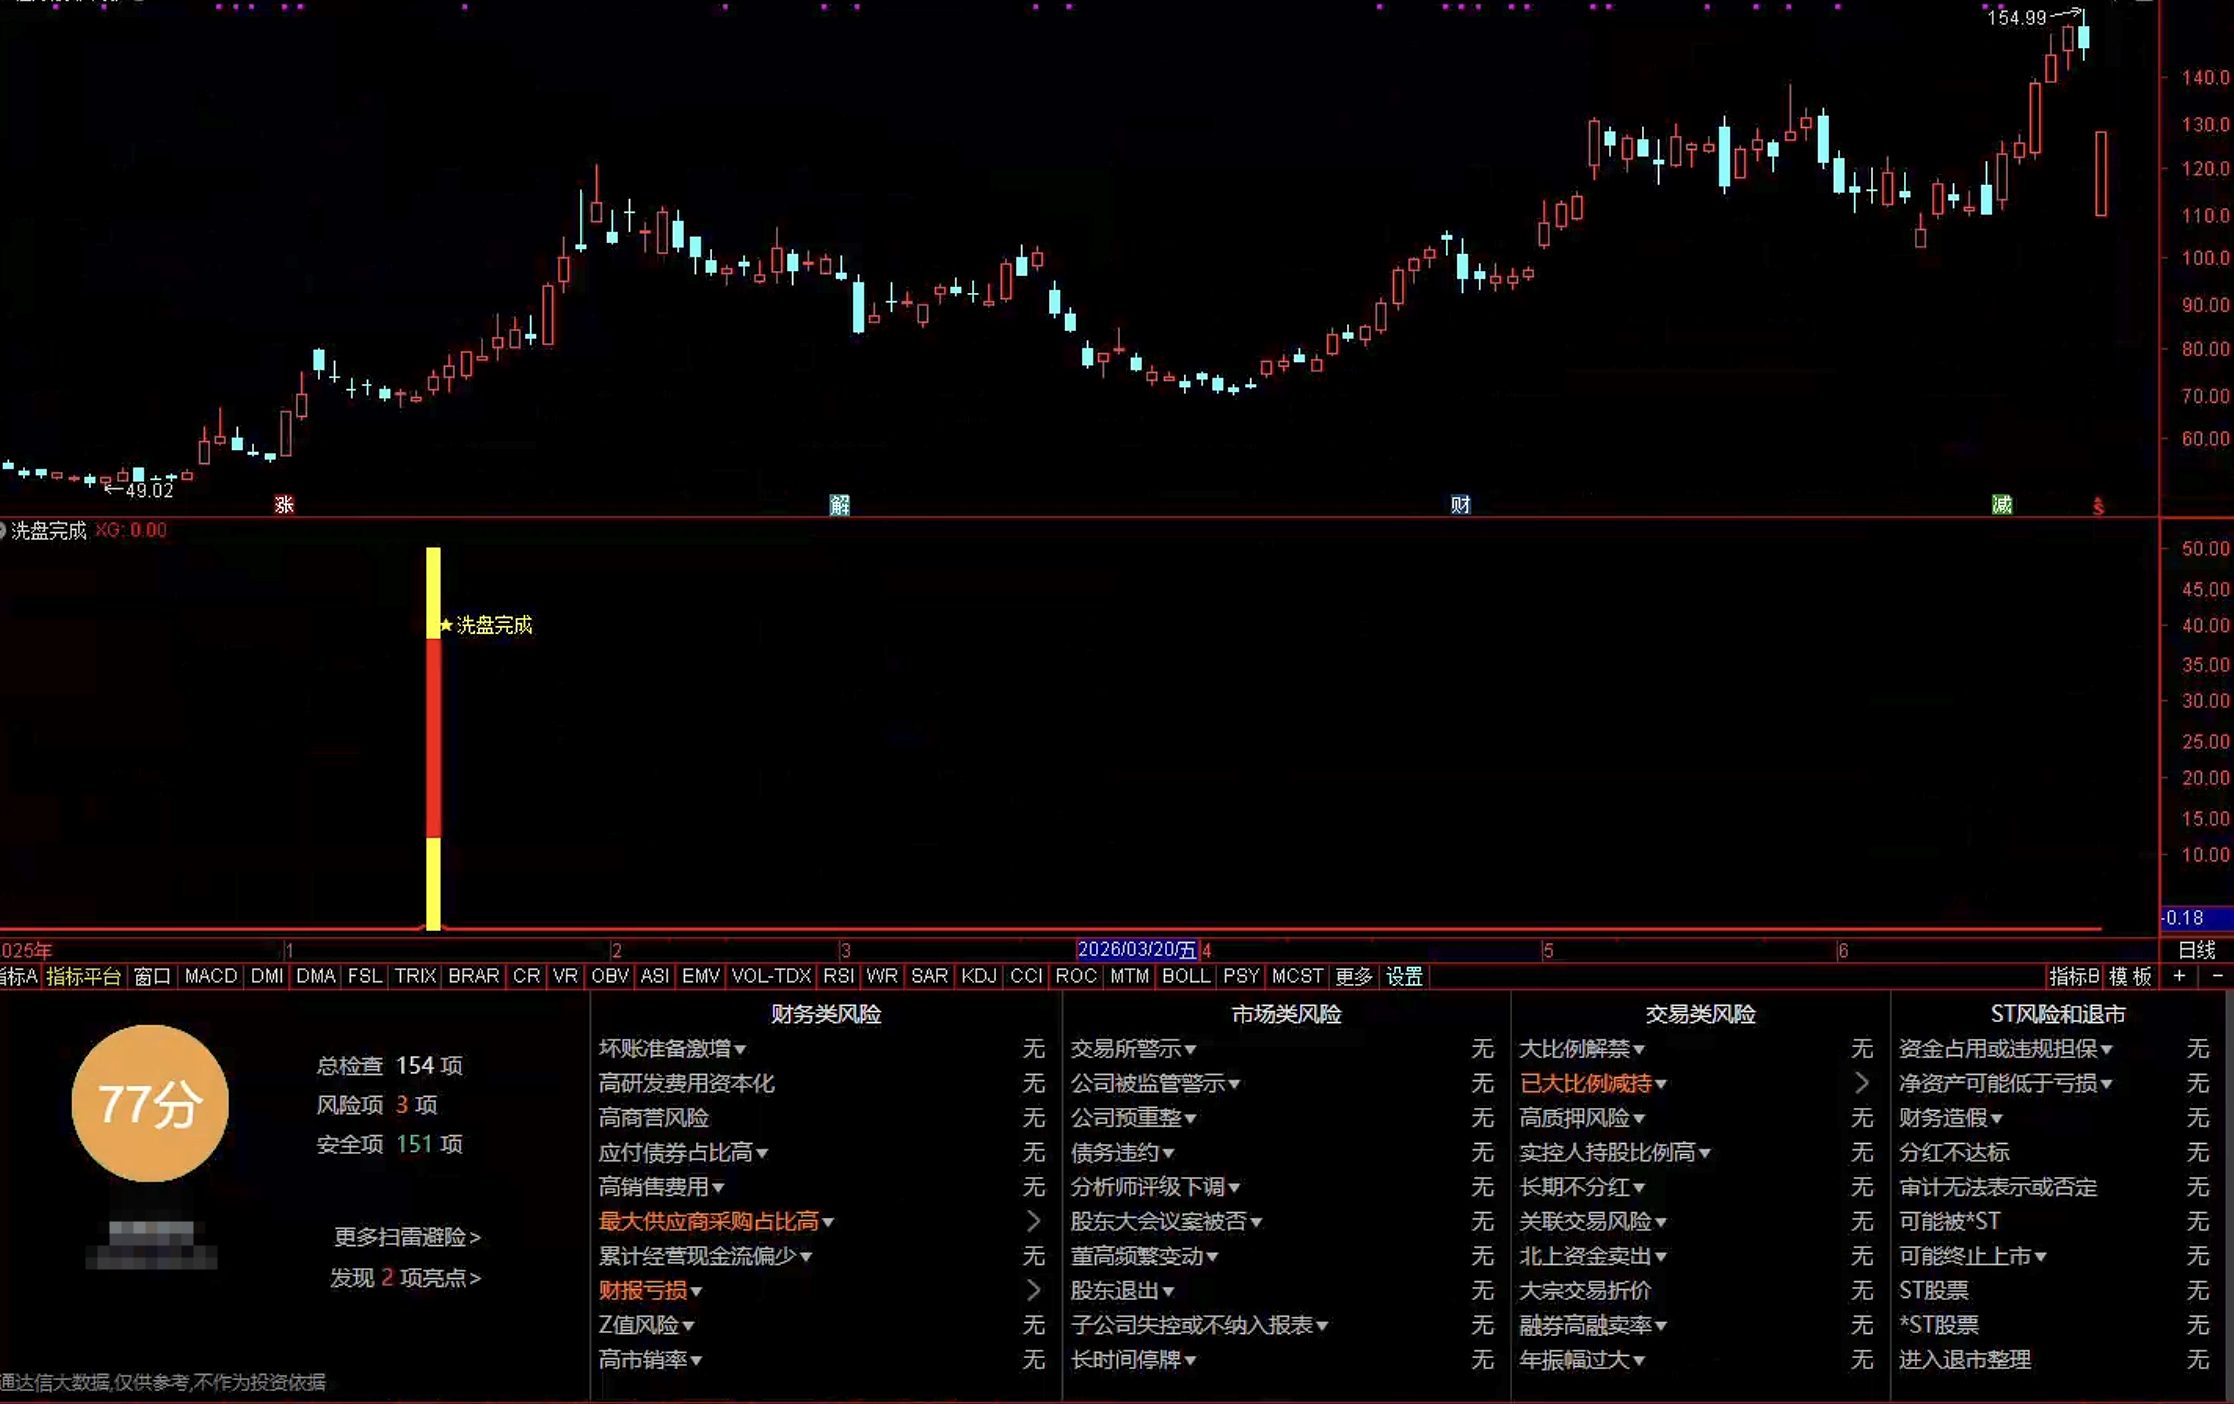The image size is (2234, 1404).
Task: Click the 进入退市整理 risk row
Action: 2053,1360
